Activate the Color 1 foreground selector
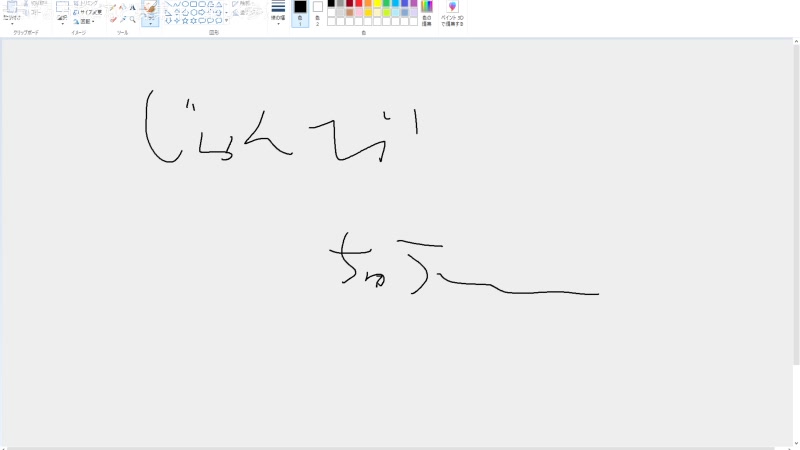Viewport: 800px width, 450px height. [300, 12]
